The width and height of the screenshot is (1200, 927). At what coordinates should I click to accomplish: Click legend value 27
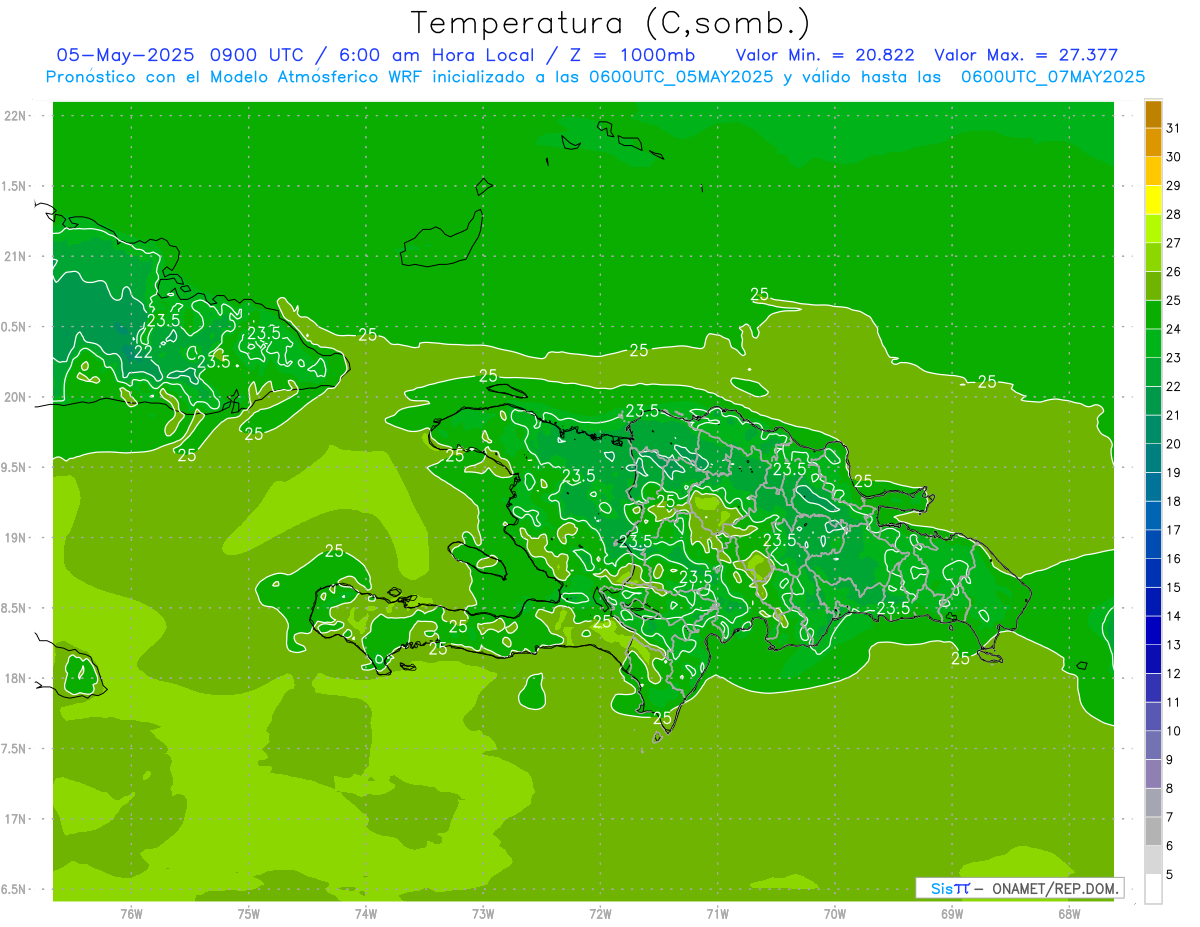click(1173, 243)
